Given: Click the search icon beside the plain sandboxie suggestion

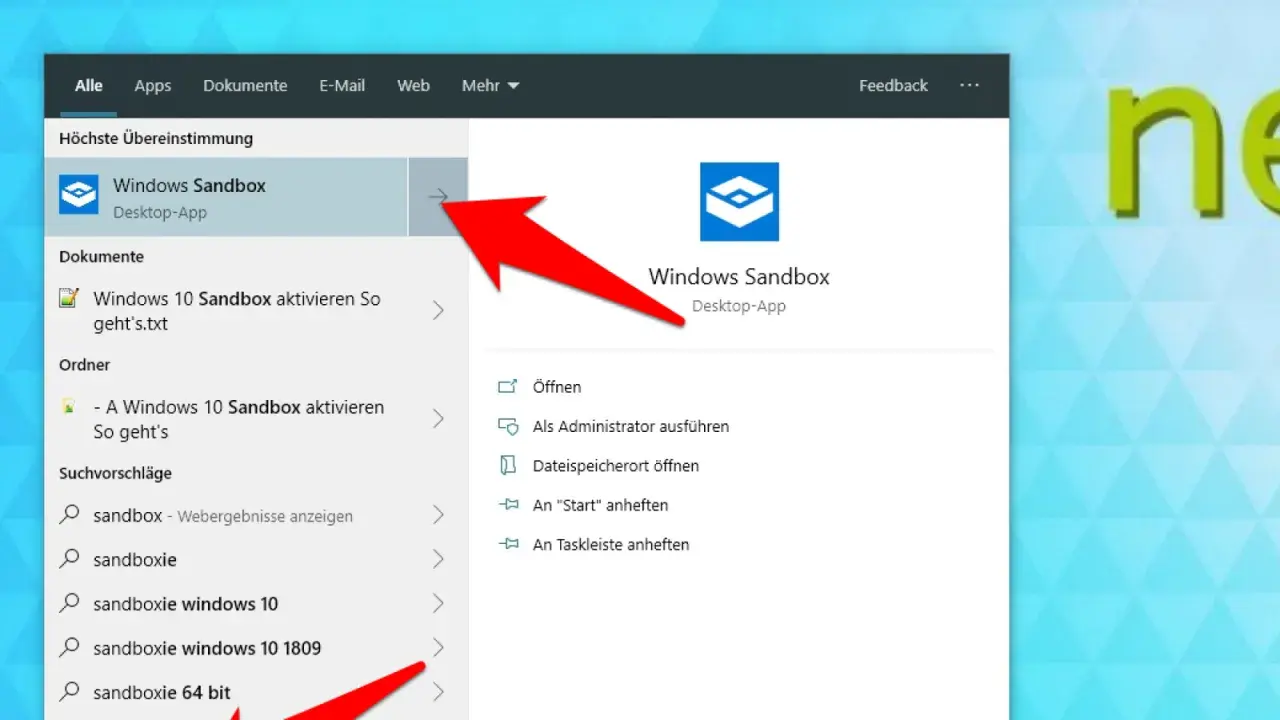Looking at the screenshot, I should point(69,559).
